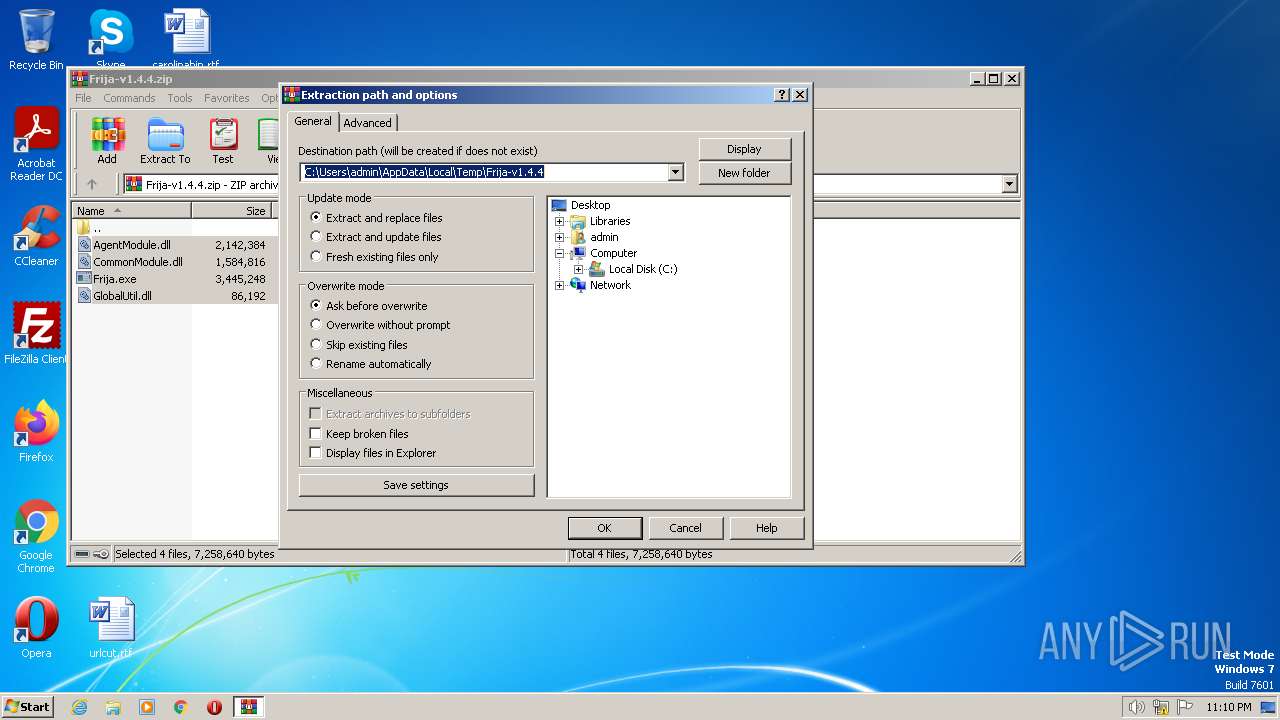Screen dimensions: 1280x720
Task: Click Chrome icon in taskbar
Action: coord(181,707)
